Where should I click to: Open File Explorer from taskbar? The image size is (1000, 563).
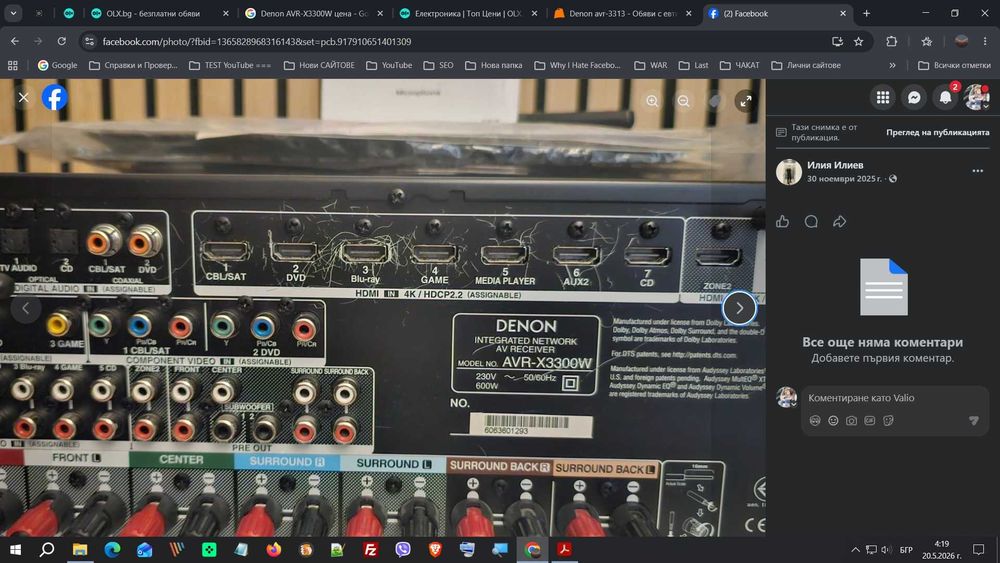coord(80,550)
